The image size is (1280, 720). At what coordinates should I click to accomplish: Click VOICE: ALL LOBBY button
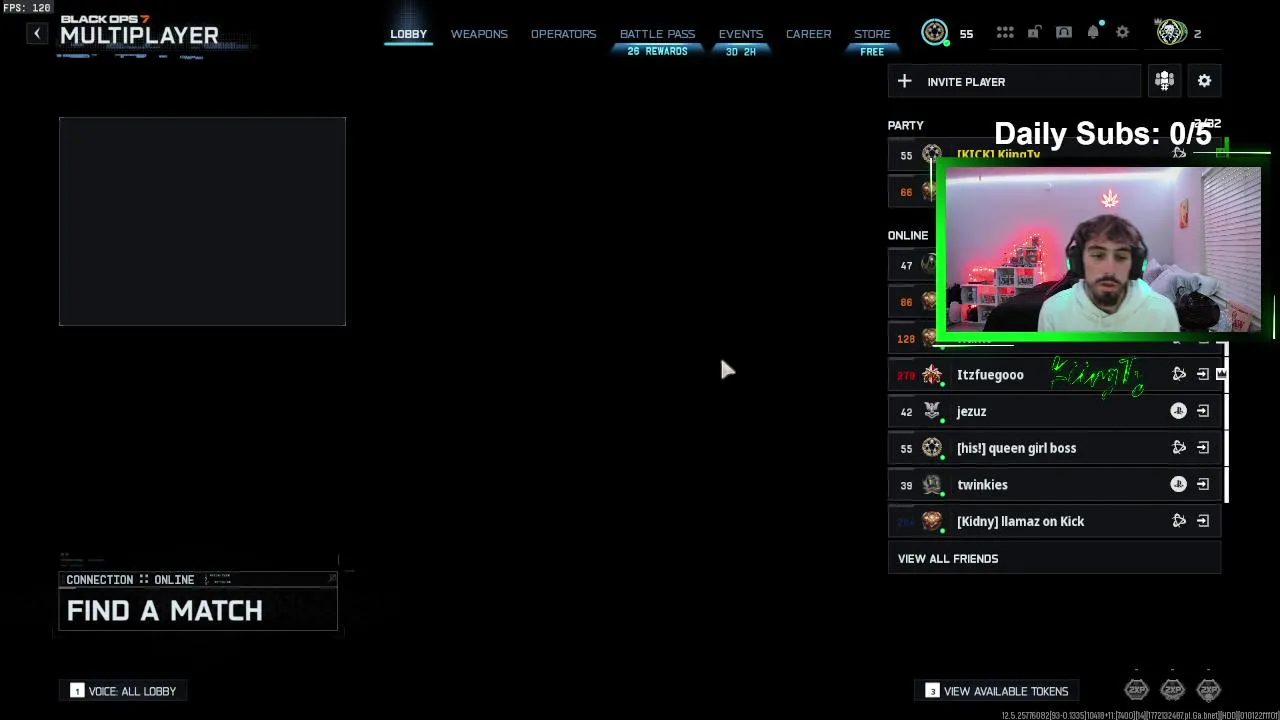(x=124, y=691)
